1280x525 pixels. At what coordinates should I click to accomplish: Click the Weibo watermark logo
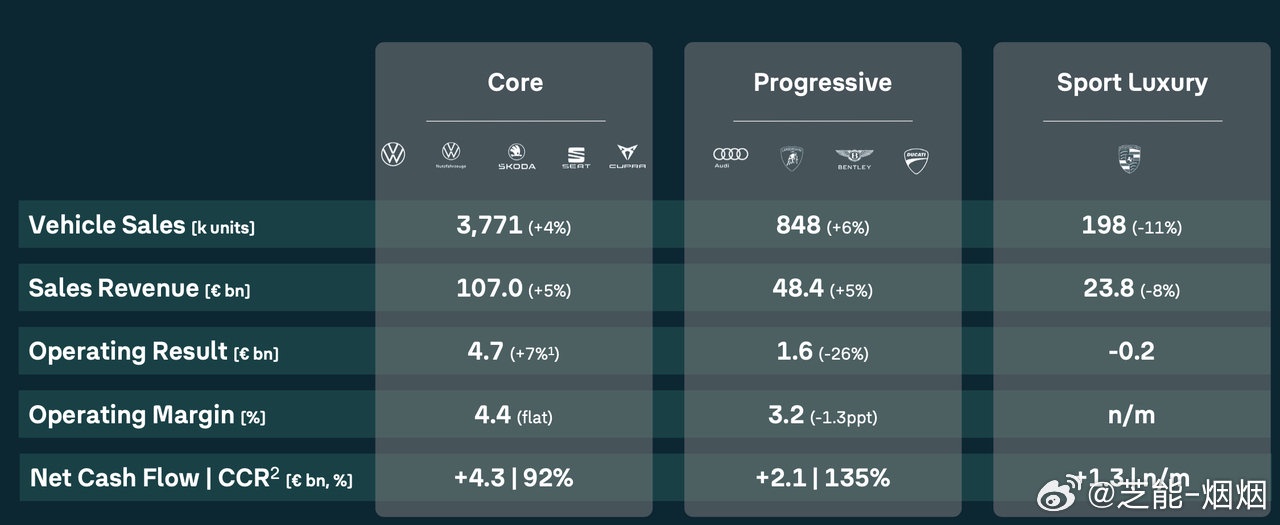1056,493
